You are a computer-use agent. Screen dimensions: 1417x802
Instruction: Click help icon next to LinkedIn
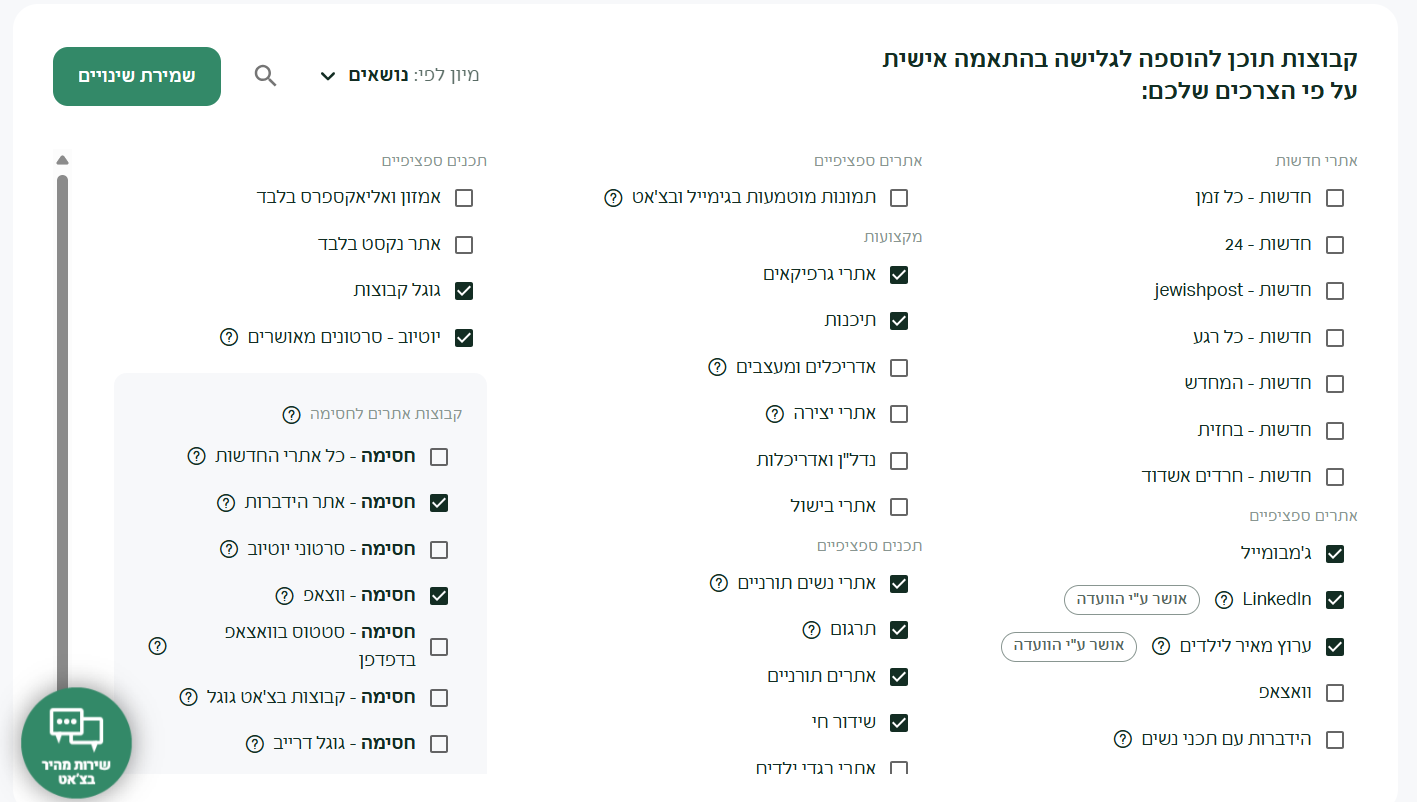click(1223, 600)
